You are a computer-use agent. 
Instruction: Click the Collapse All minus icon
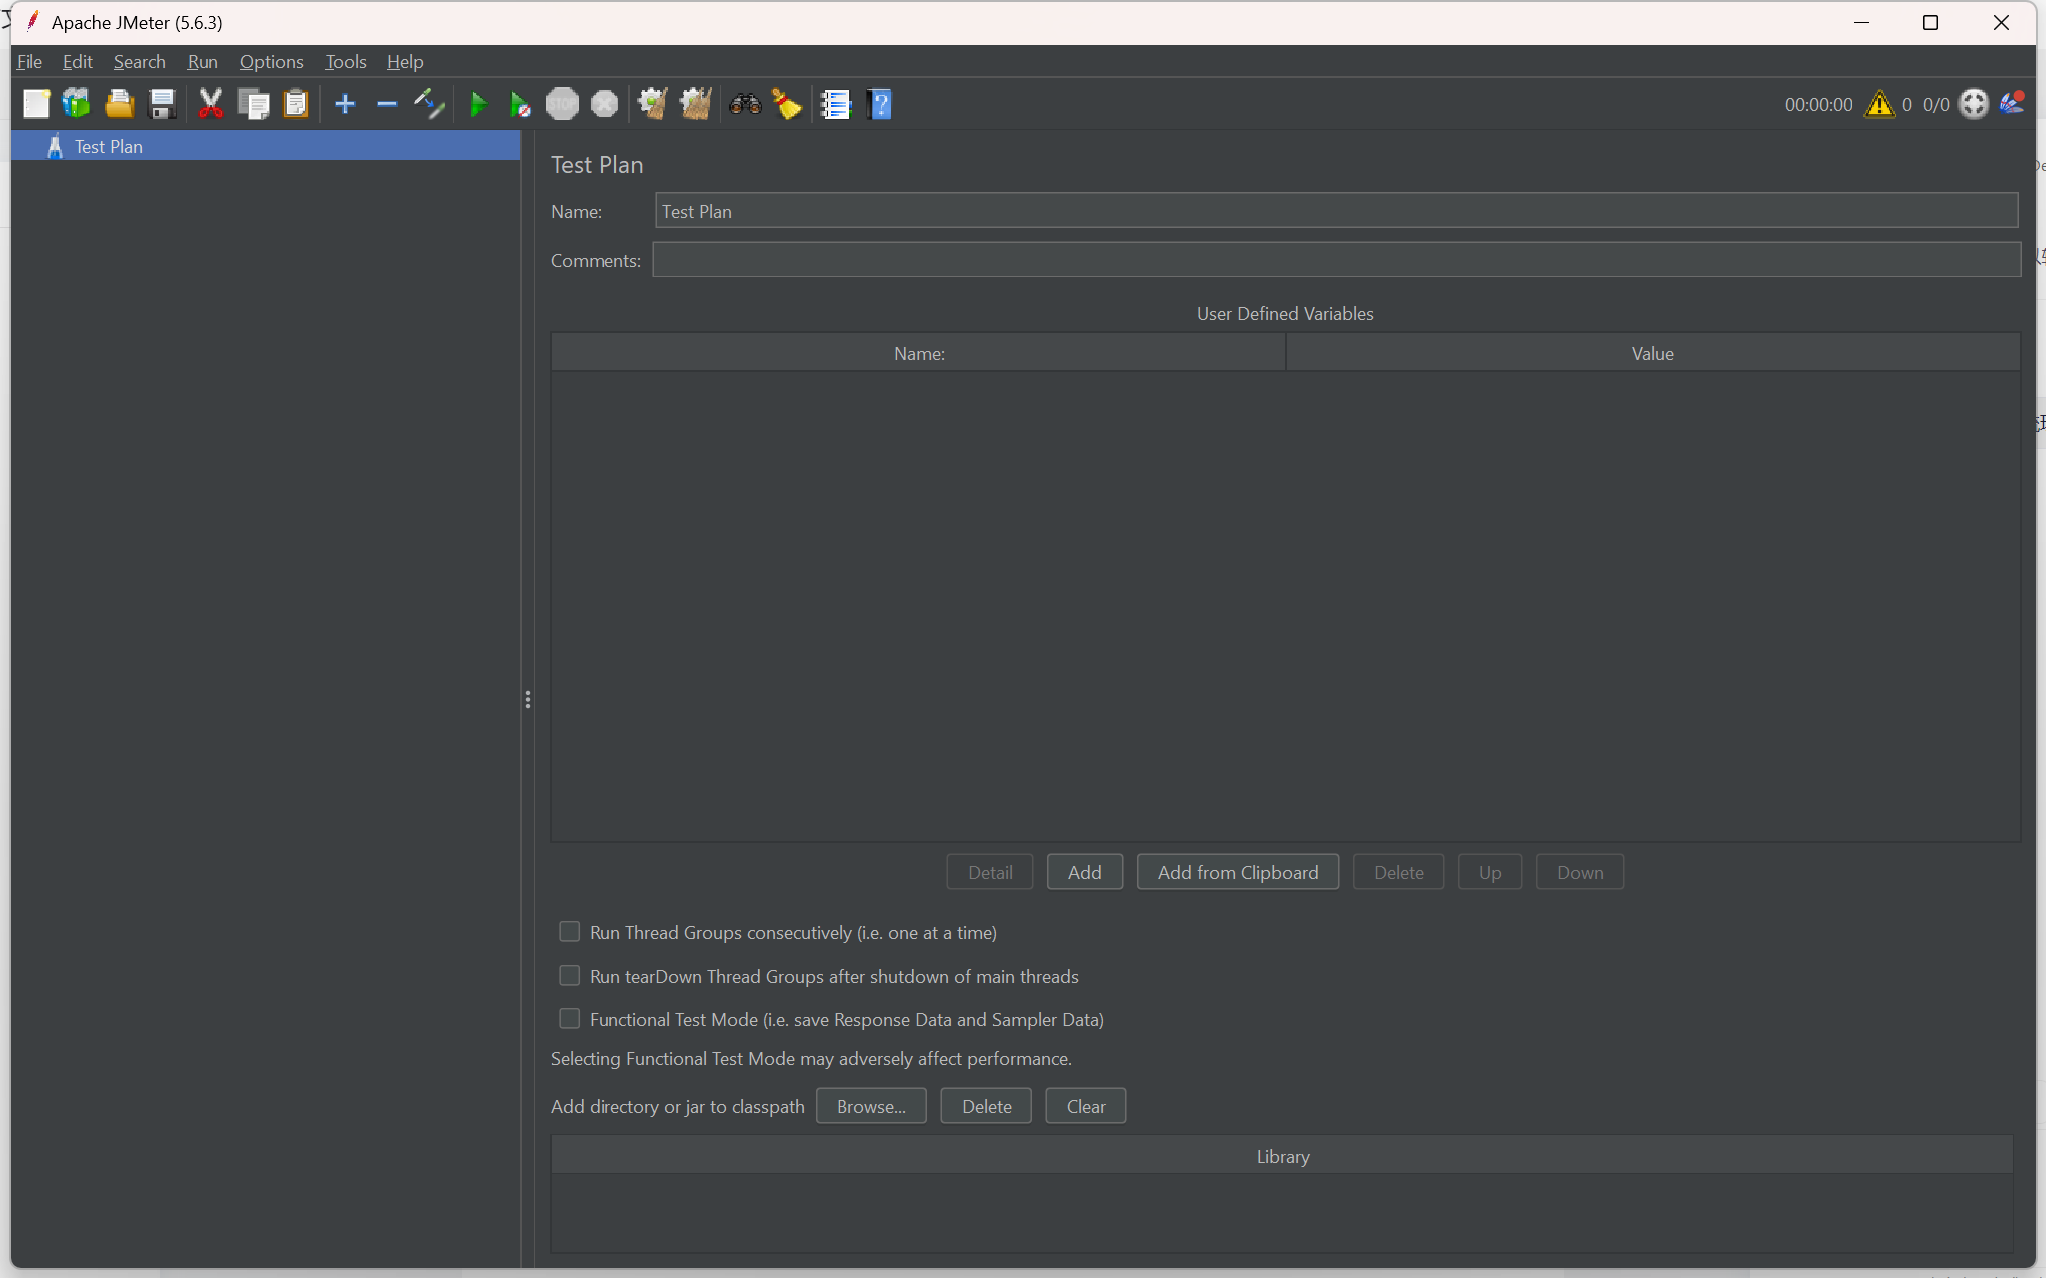[x=387, y=104]
